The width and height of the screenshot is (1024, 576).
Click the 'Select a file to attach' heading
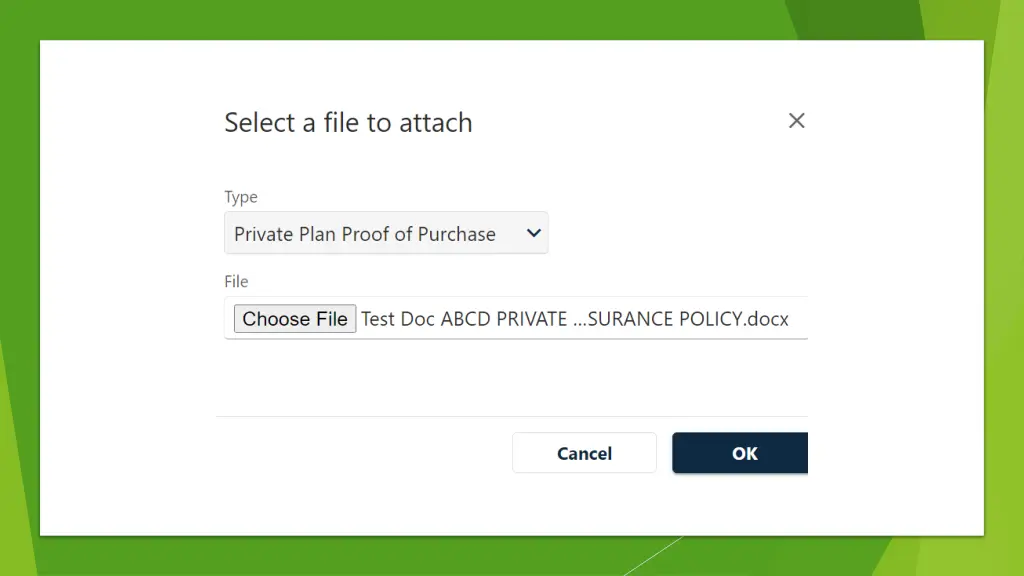click(348, 123)
